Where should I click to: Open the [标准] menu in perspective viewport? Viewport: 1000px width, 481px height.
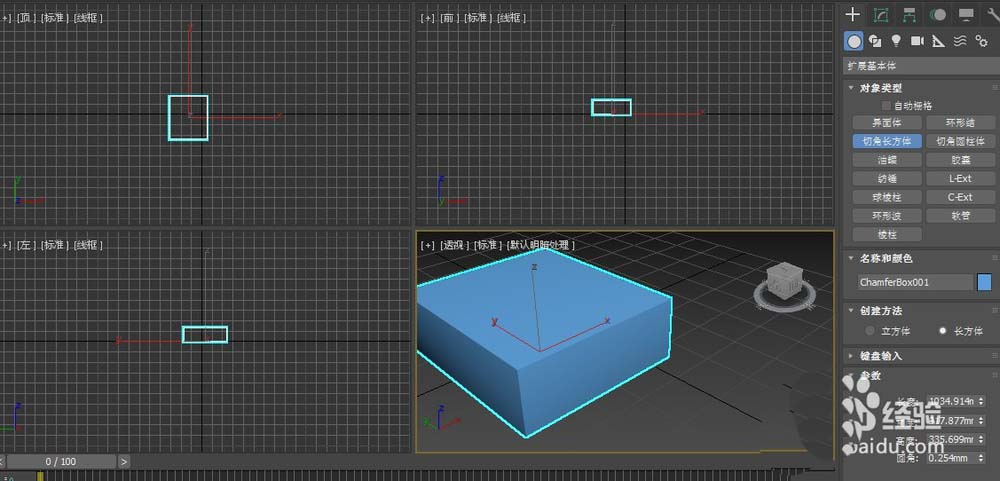point(488,245)
